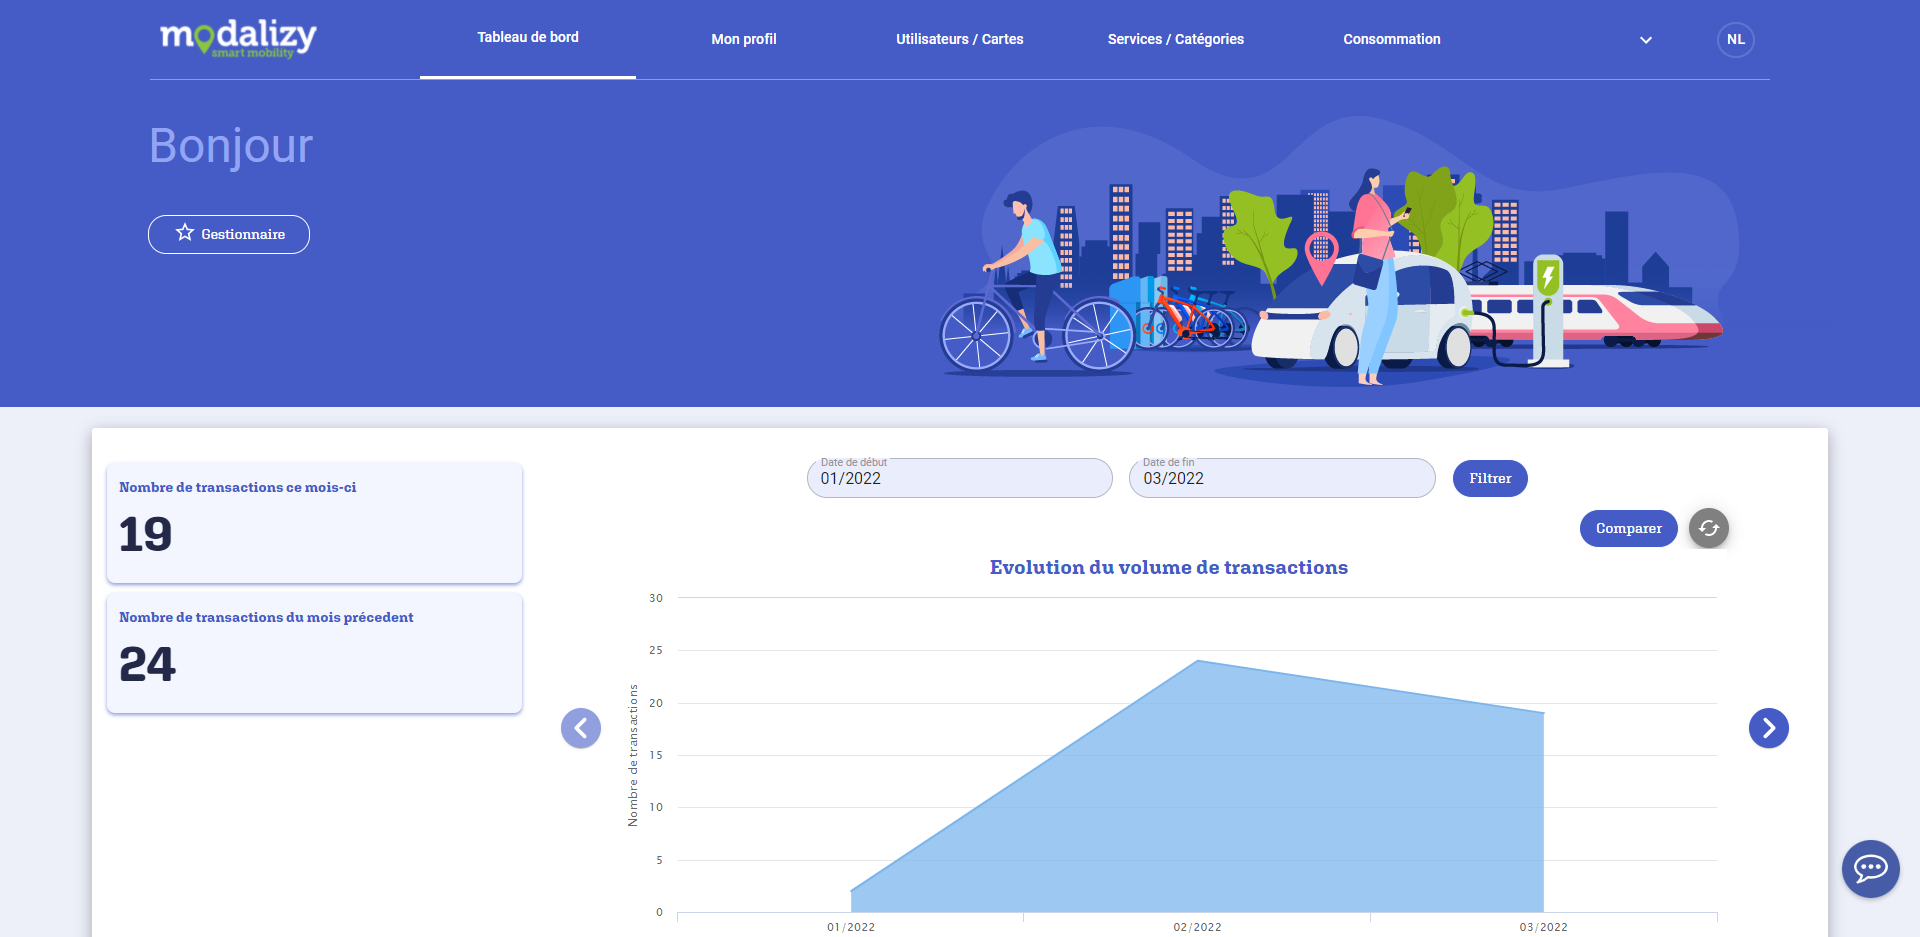
Task: Click the refresh chart icon button
Action: click(1708, 528)
